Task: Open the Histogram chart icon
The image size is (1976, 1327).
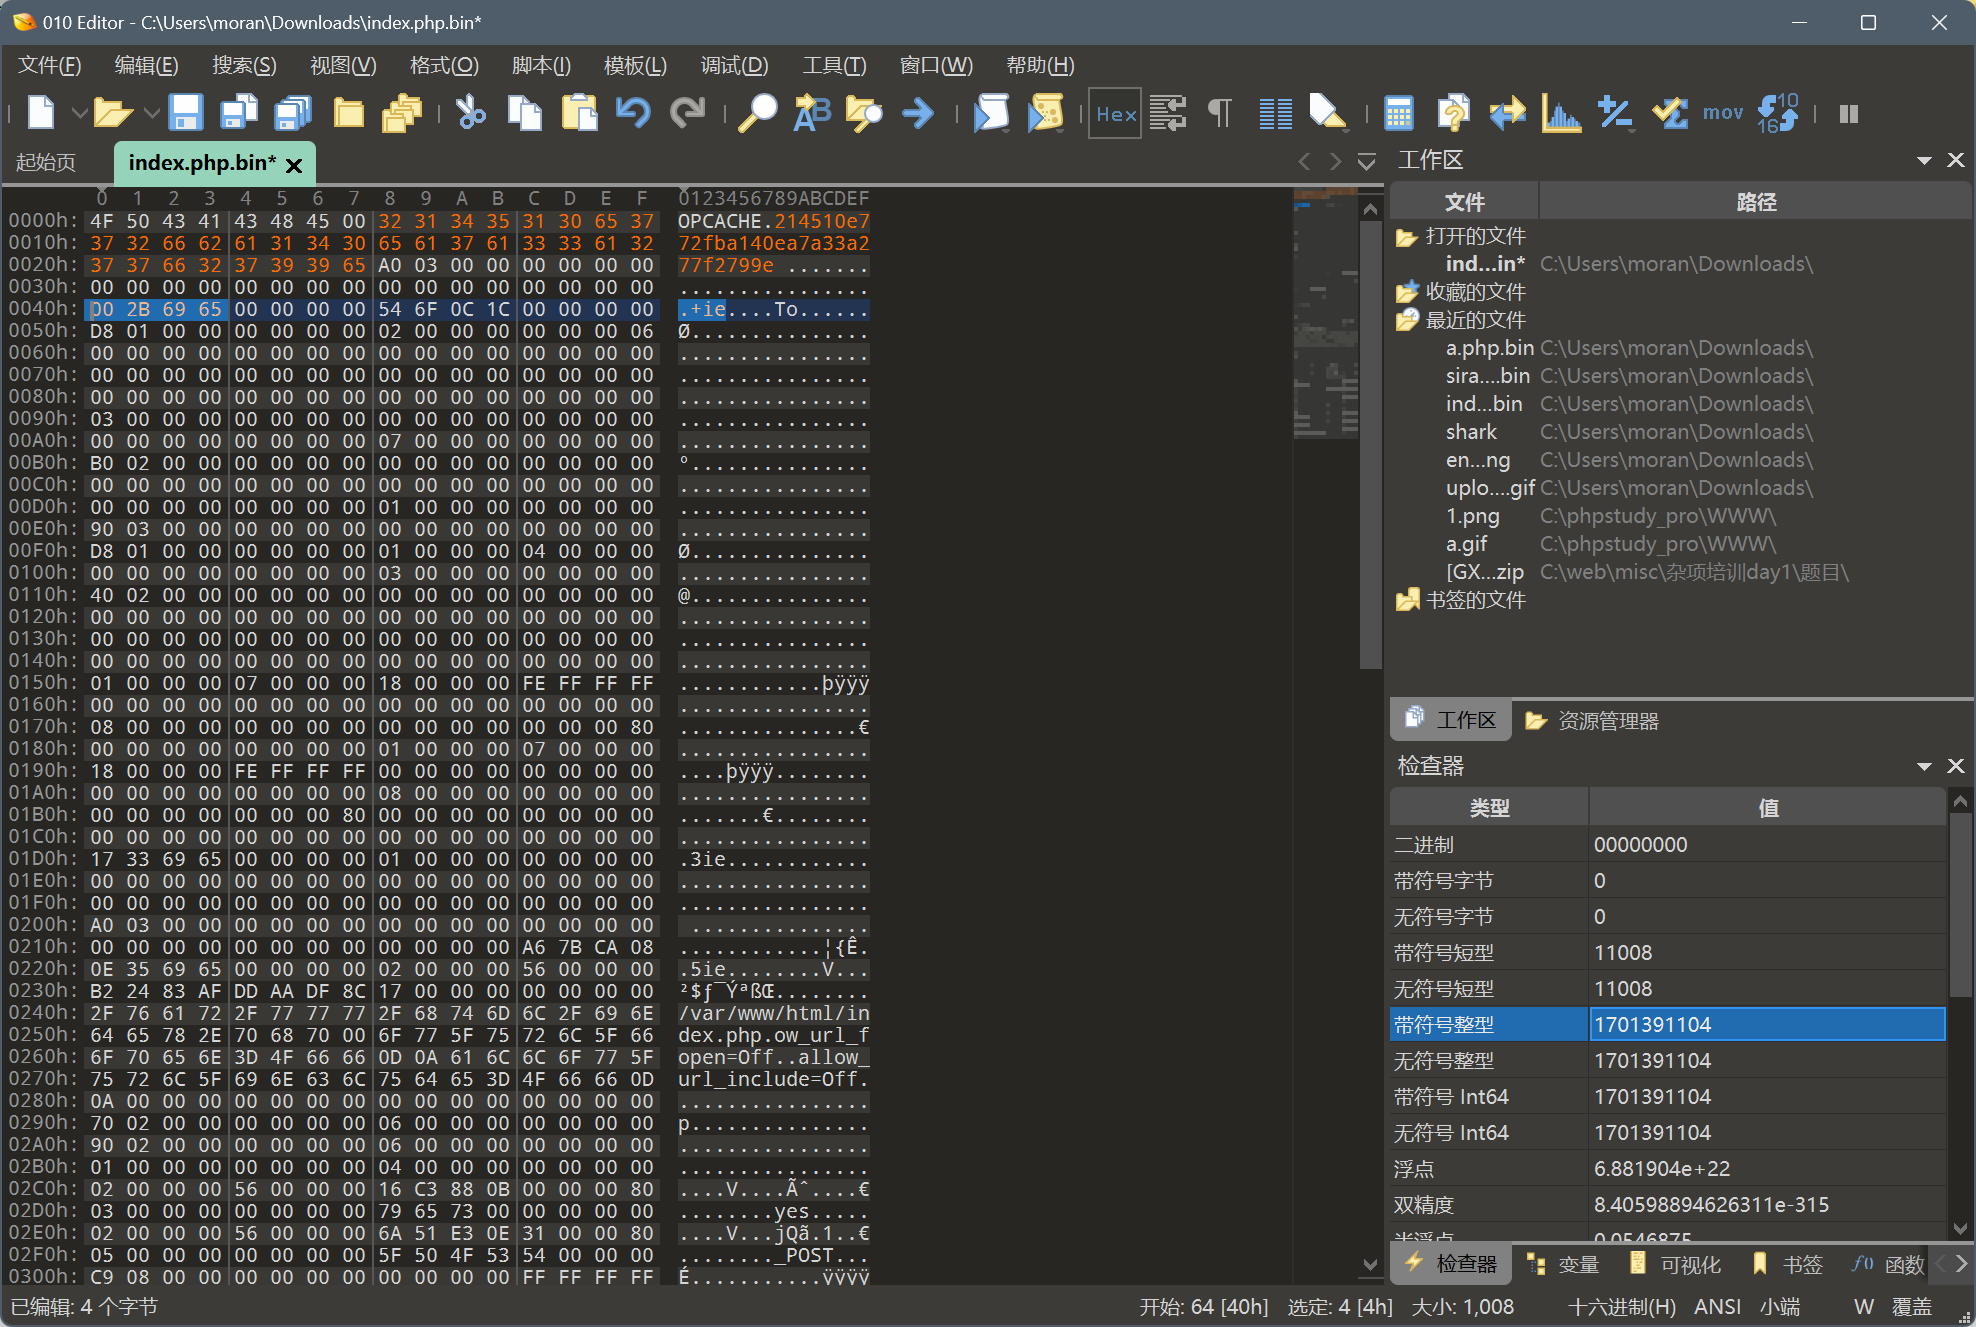Action: [x=1561, y=113]
